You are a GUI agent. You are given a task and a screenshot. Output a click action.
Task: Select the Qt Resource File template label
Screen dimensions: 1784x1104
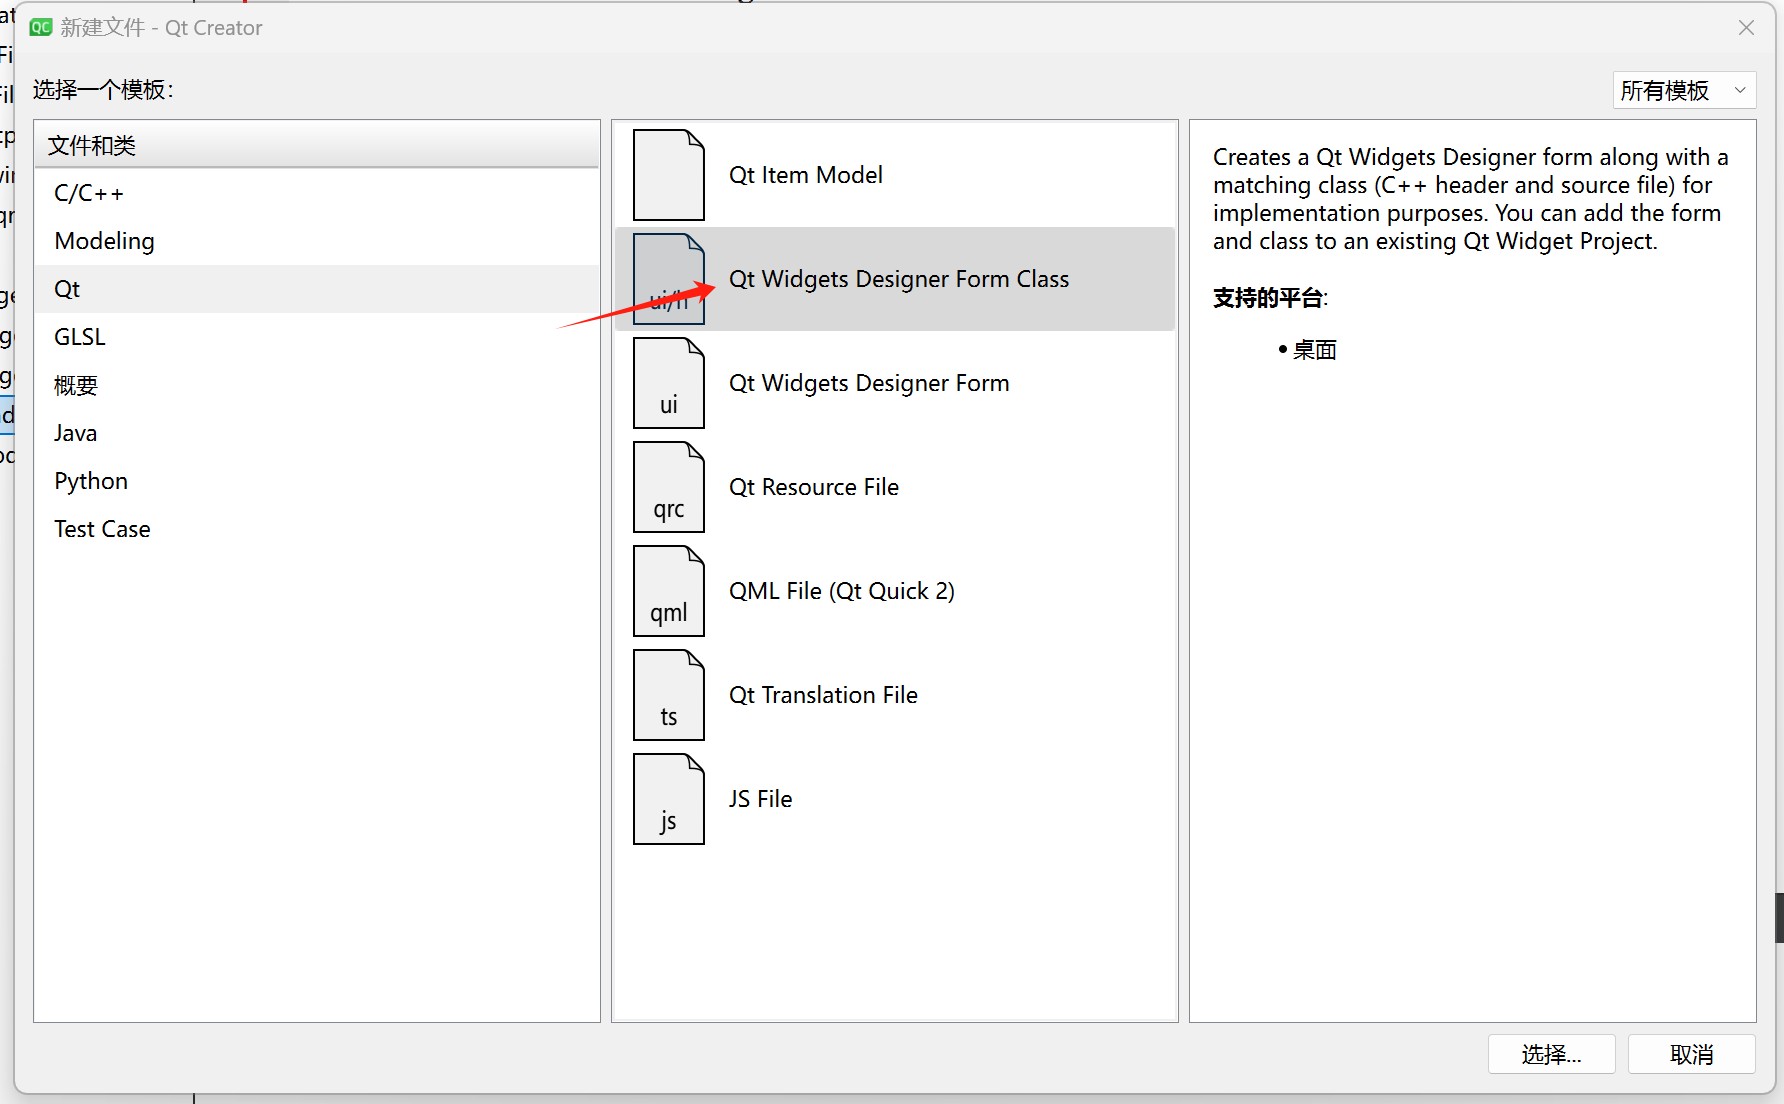813,487
